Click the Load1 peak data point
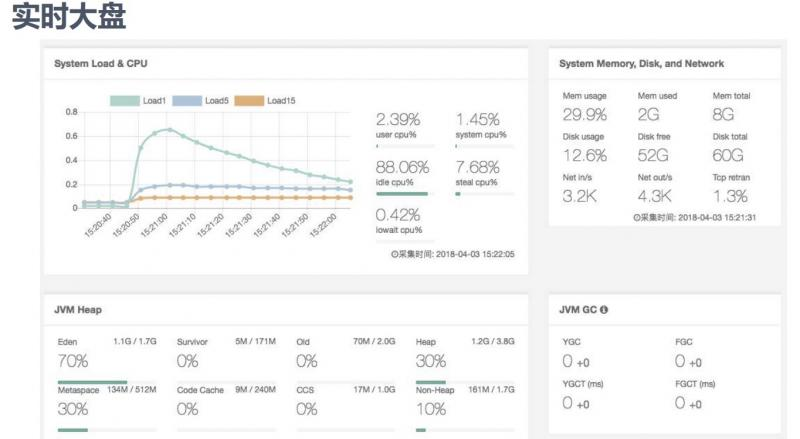This screenshot has width=800, height=439. [170, 129]
